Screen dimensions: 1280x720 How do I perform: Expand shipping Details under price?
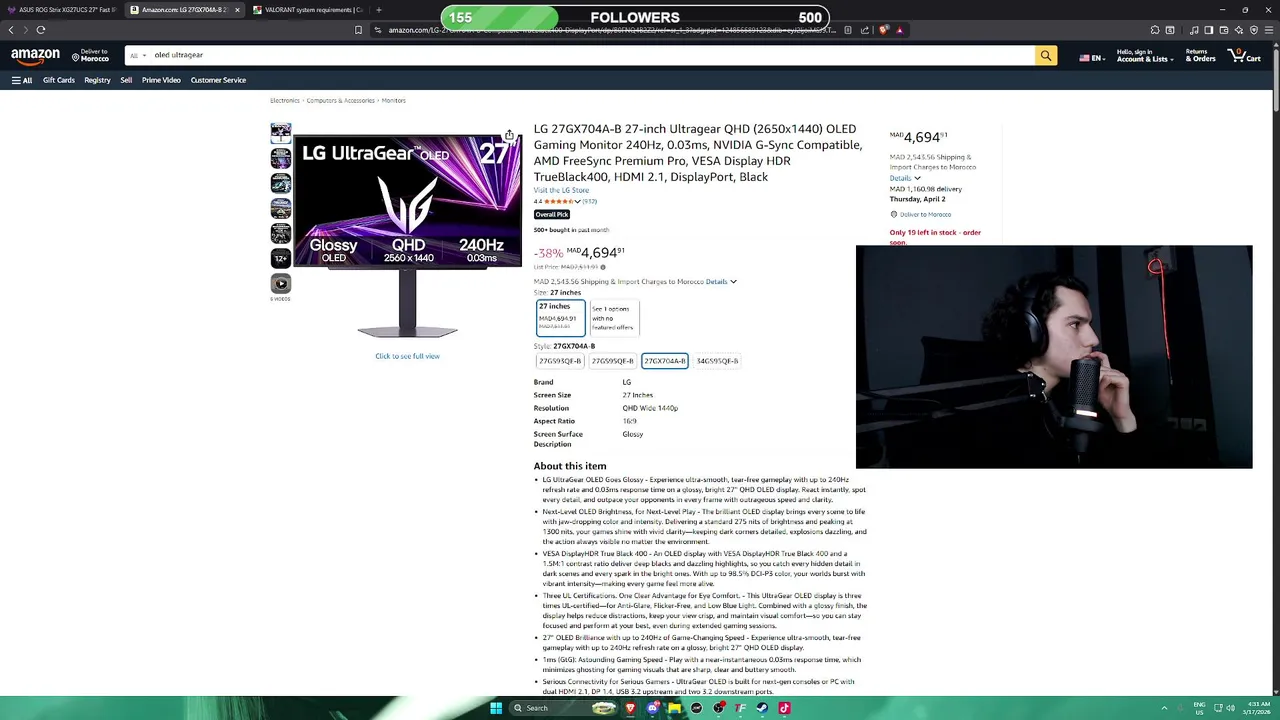point(721,282)
